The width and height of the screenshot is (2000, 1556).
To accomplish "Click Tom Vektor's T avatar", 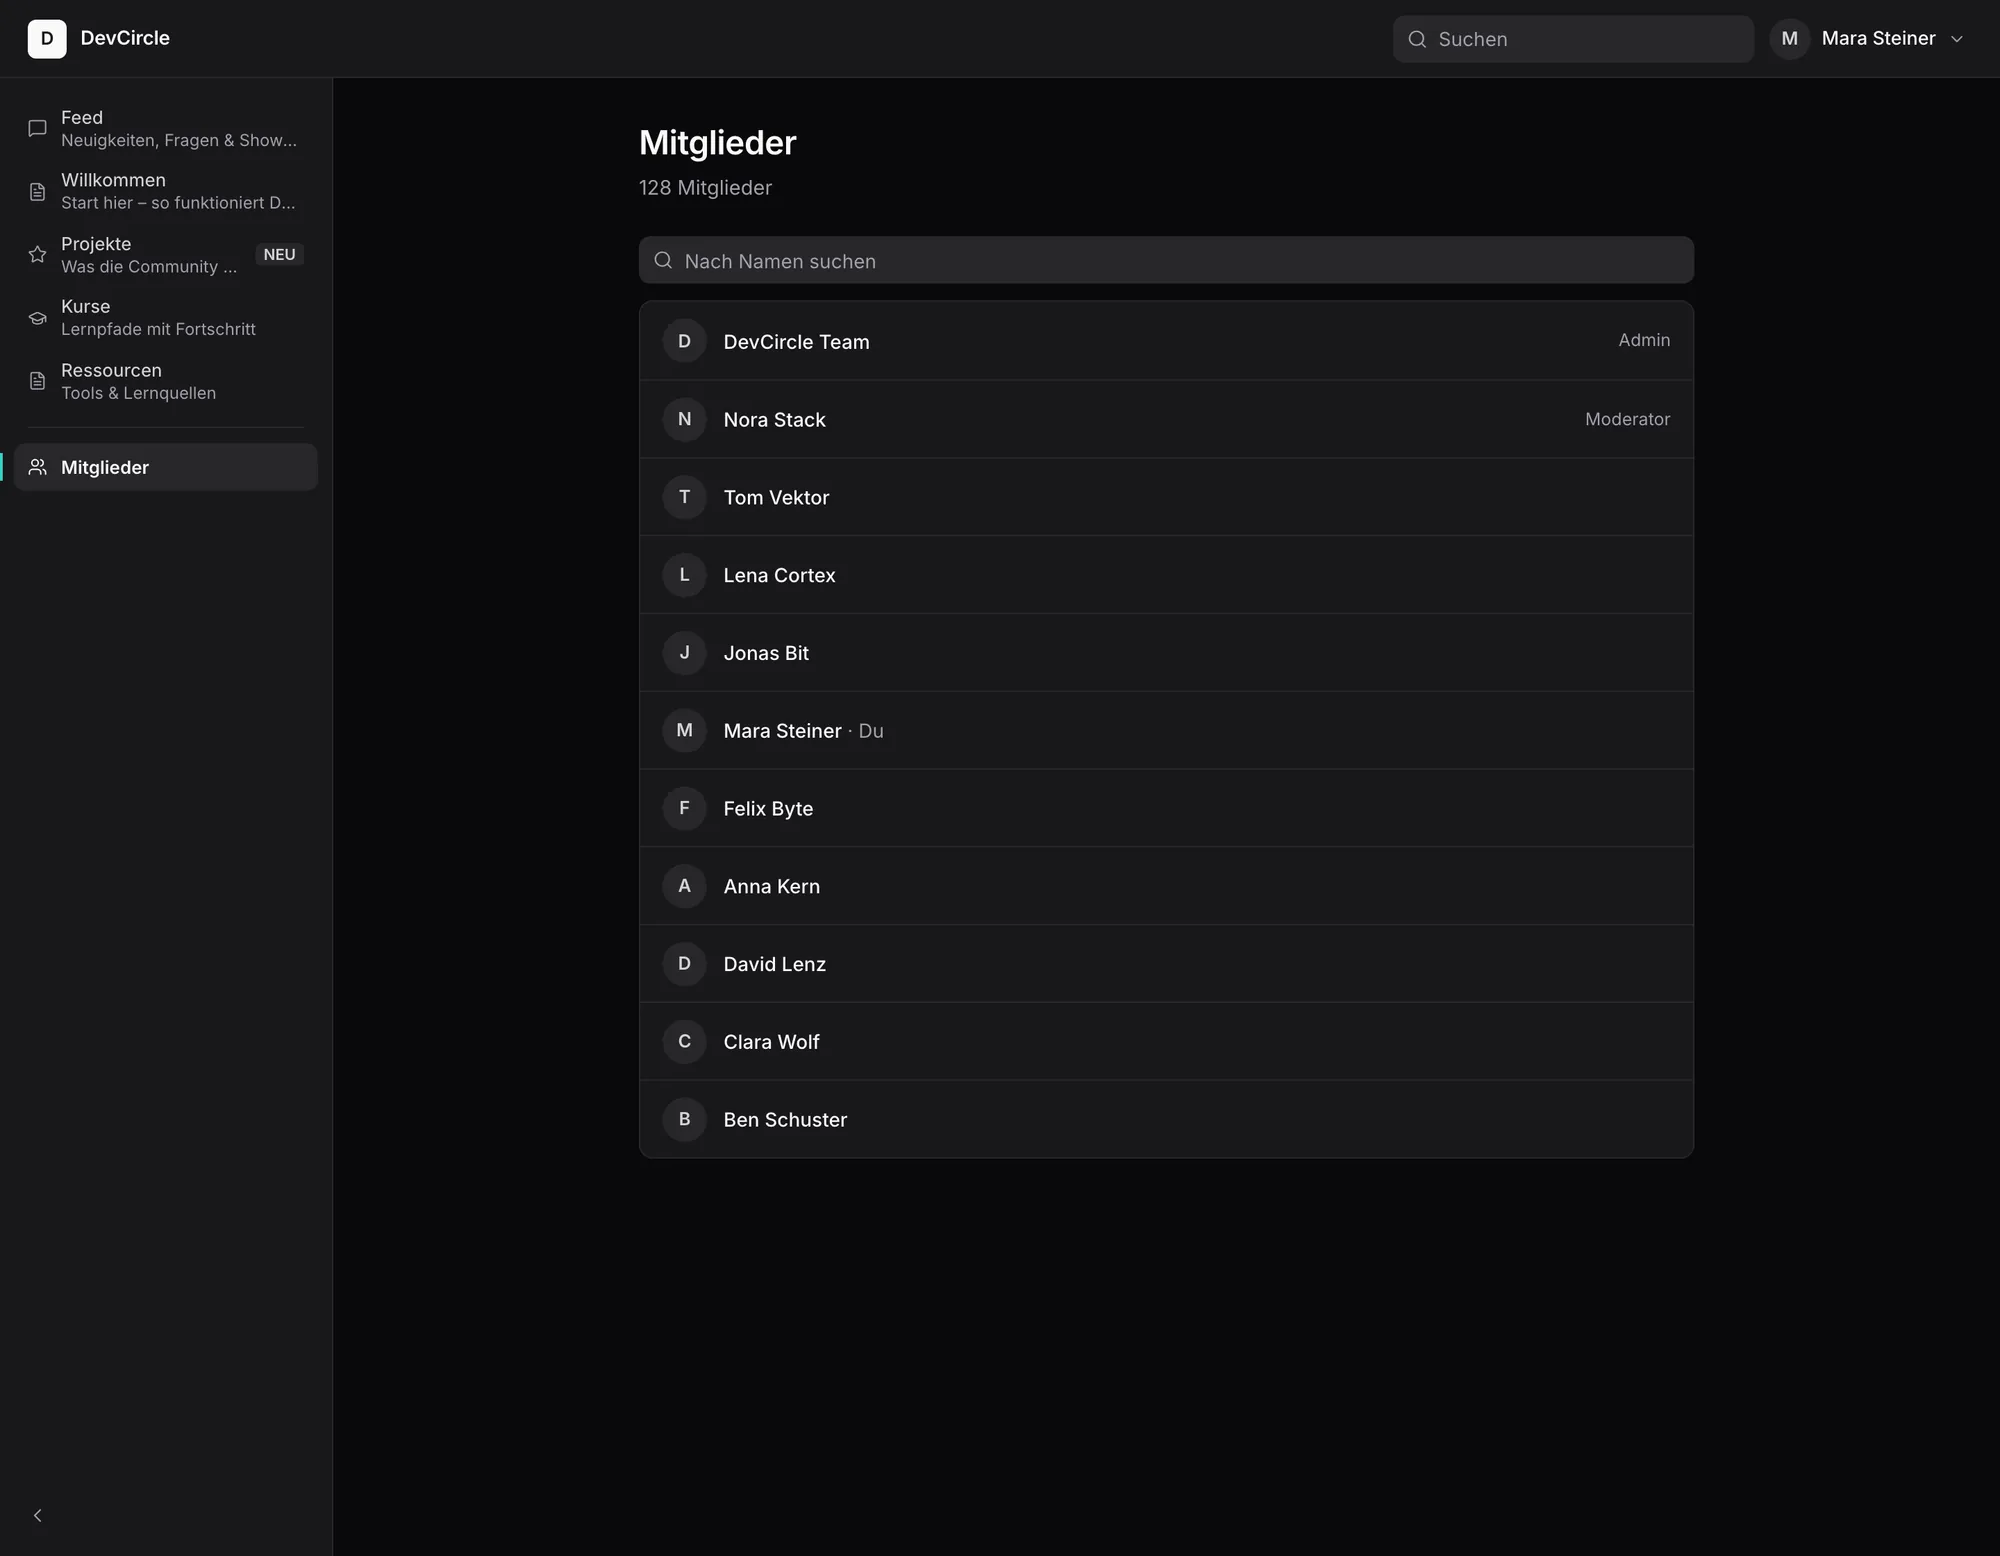I will point(685,497).
